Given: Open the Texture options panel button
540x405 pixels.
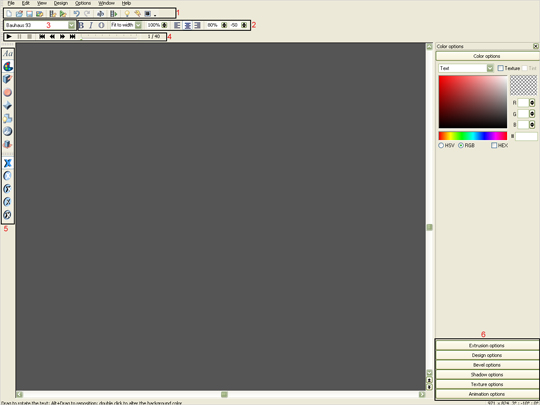Looking at the screenshot, I should (x=487, y=384).
